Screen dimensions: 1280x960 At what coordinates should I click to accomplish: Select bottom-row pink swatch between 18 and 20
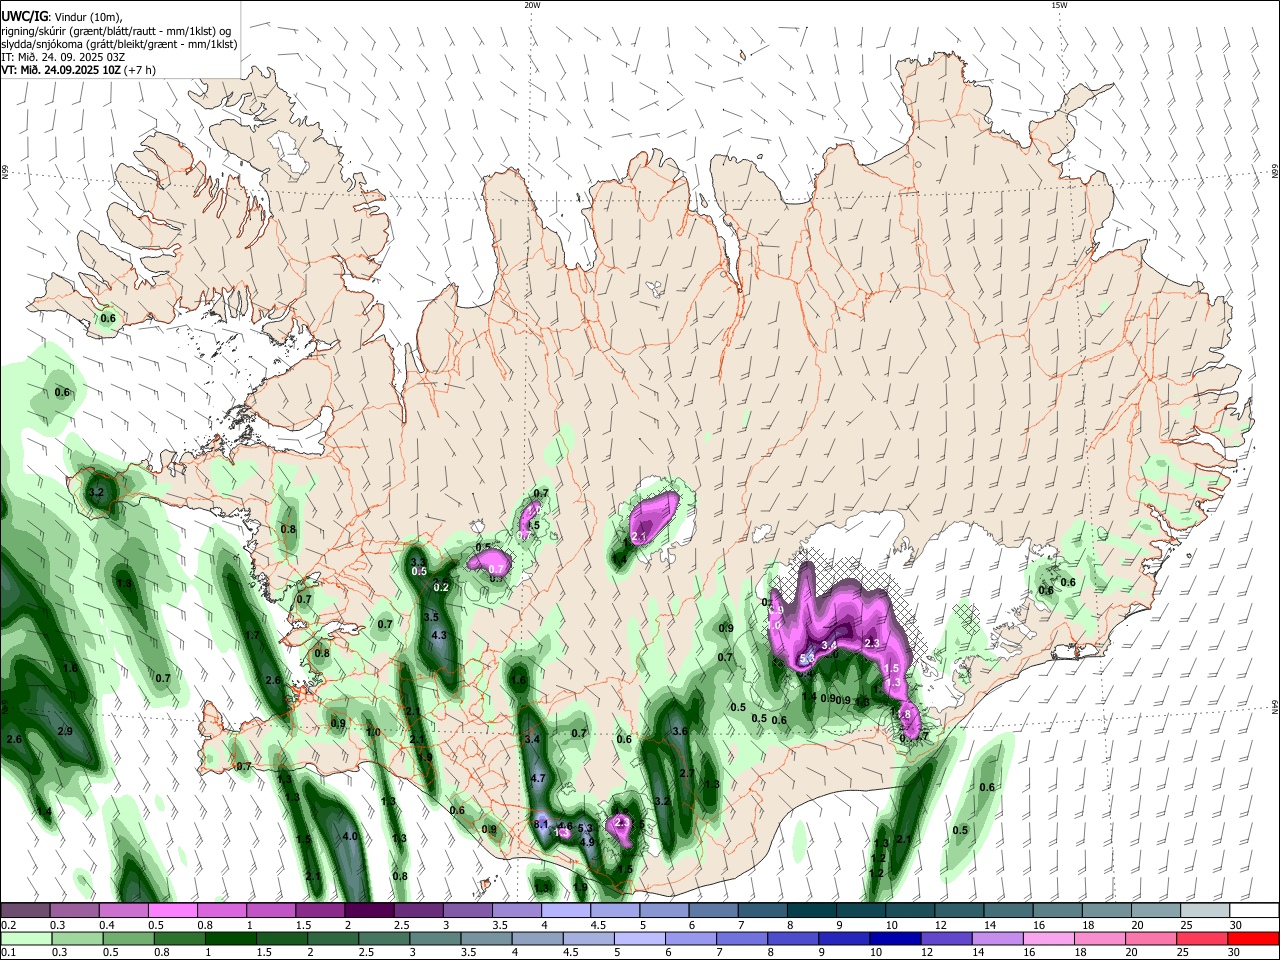(x=1101, y=938)
